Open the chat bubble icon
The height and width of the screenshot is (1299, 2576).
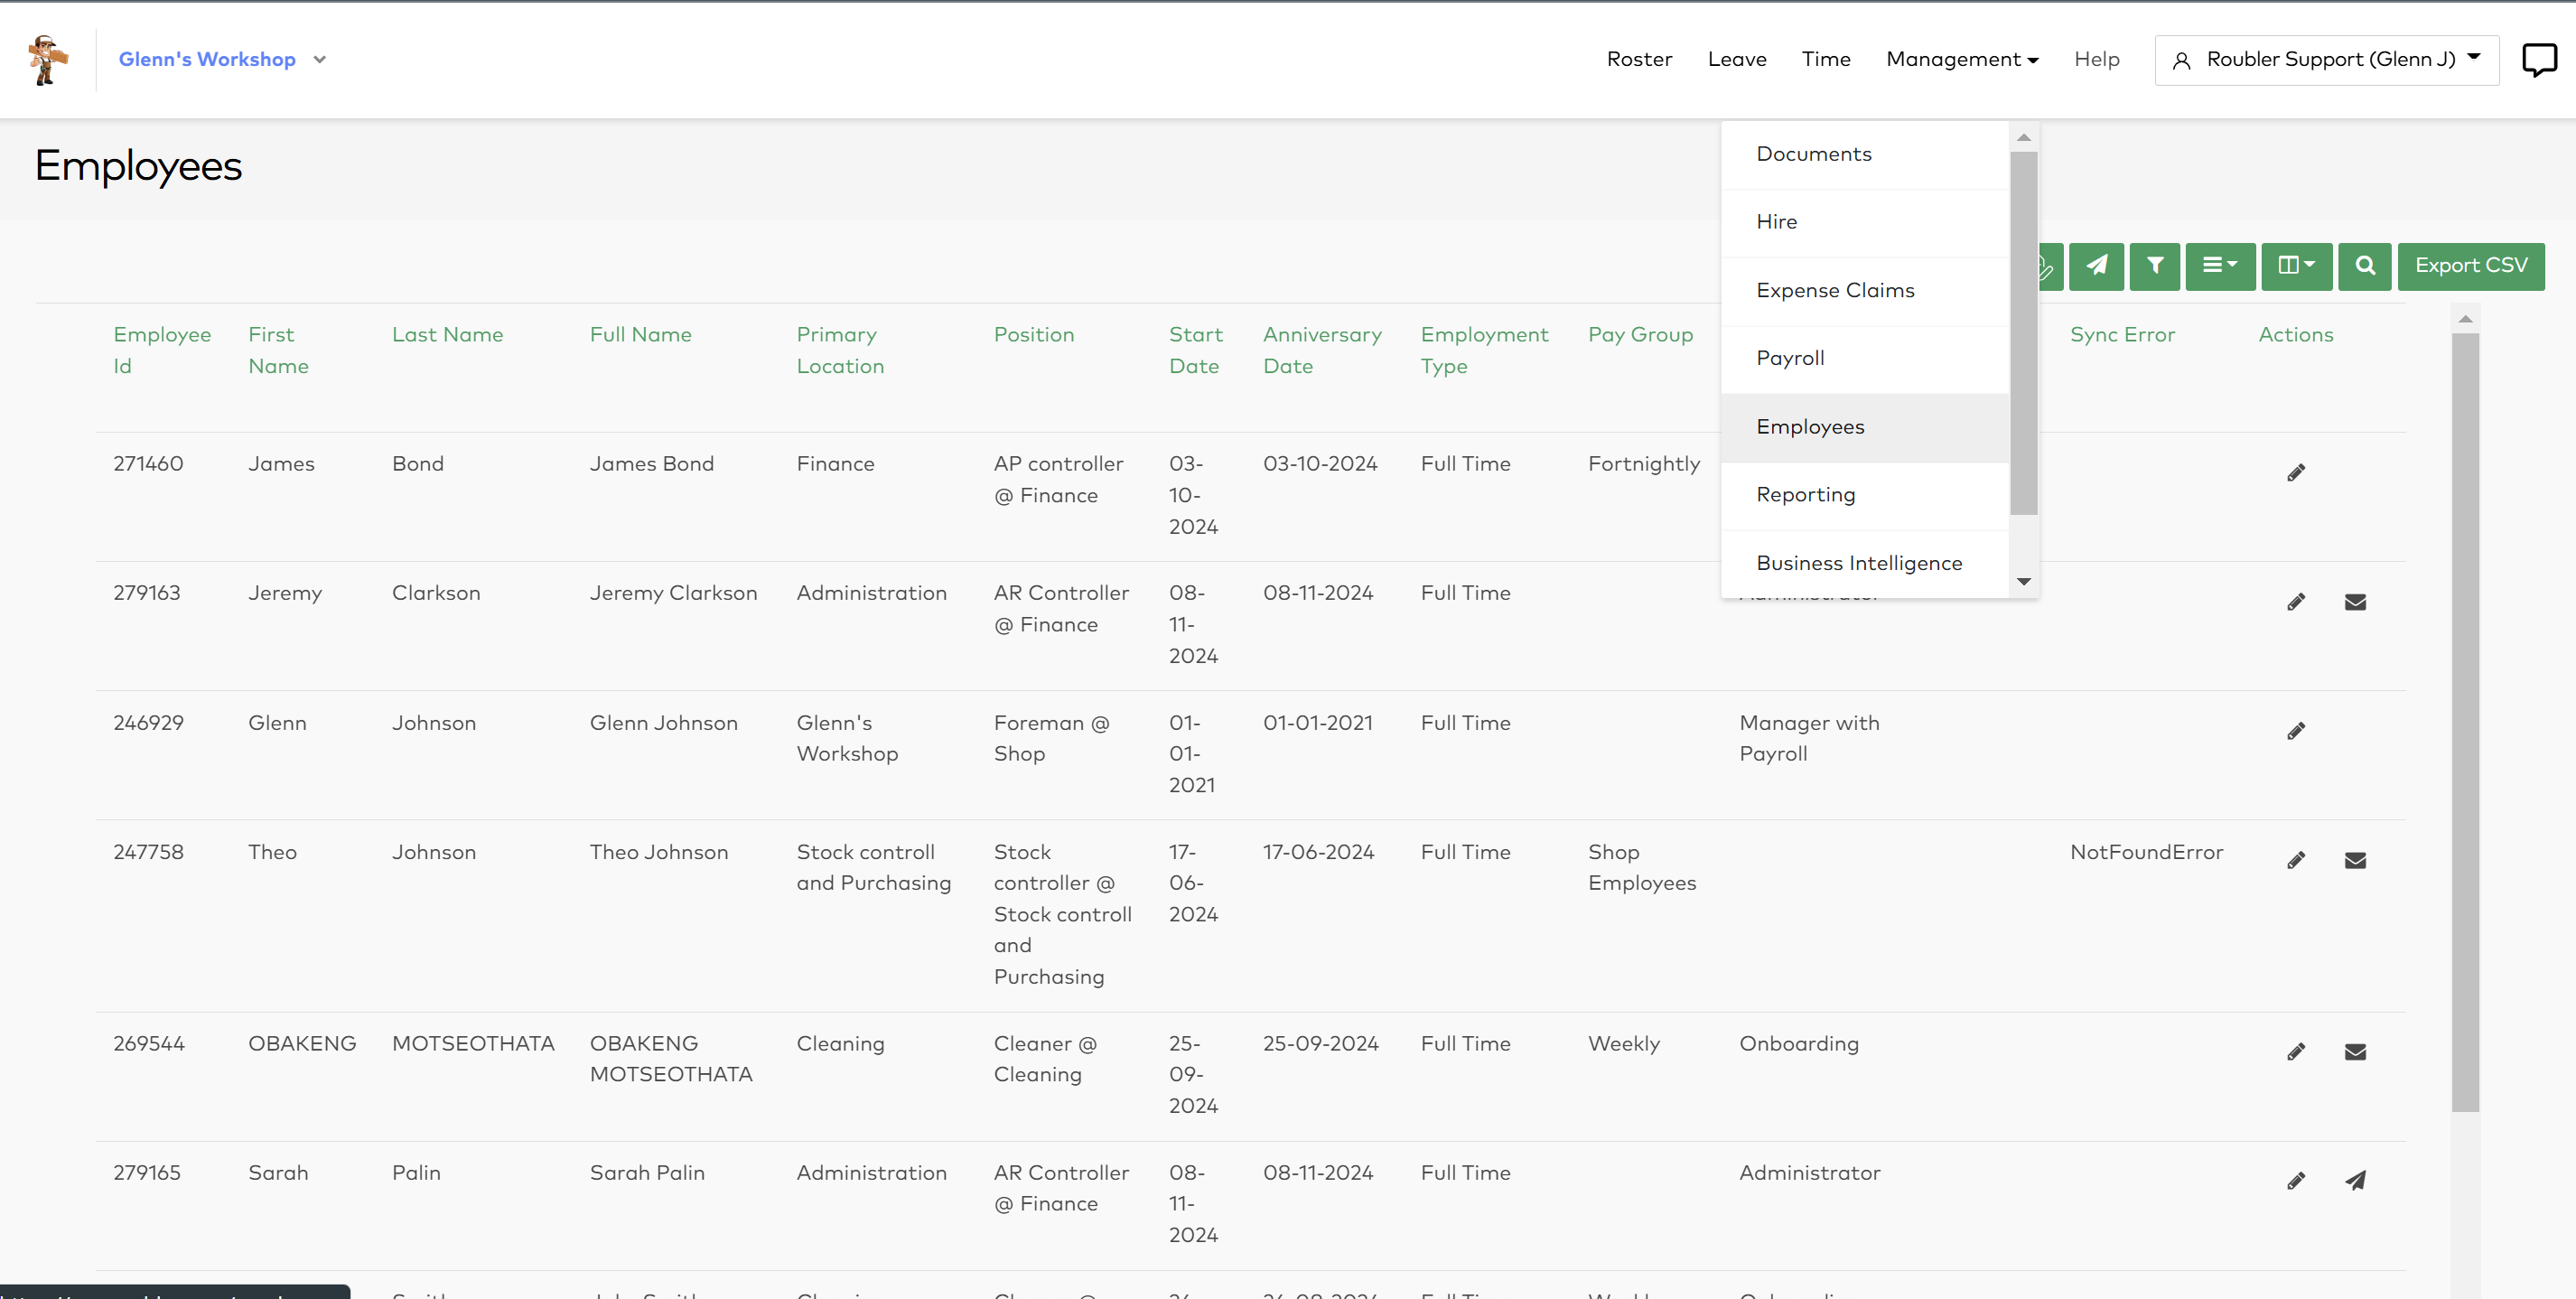point(2538,59)
